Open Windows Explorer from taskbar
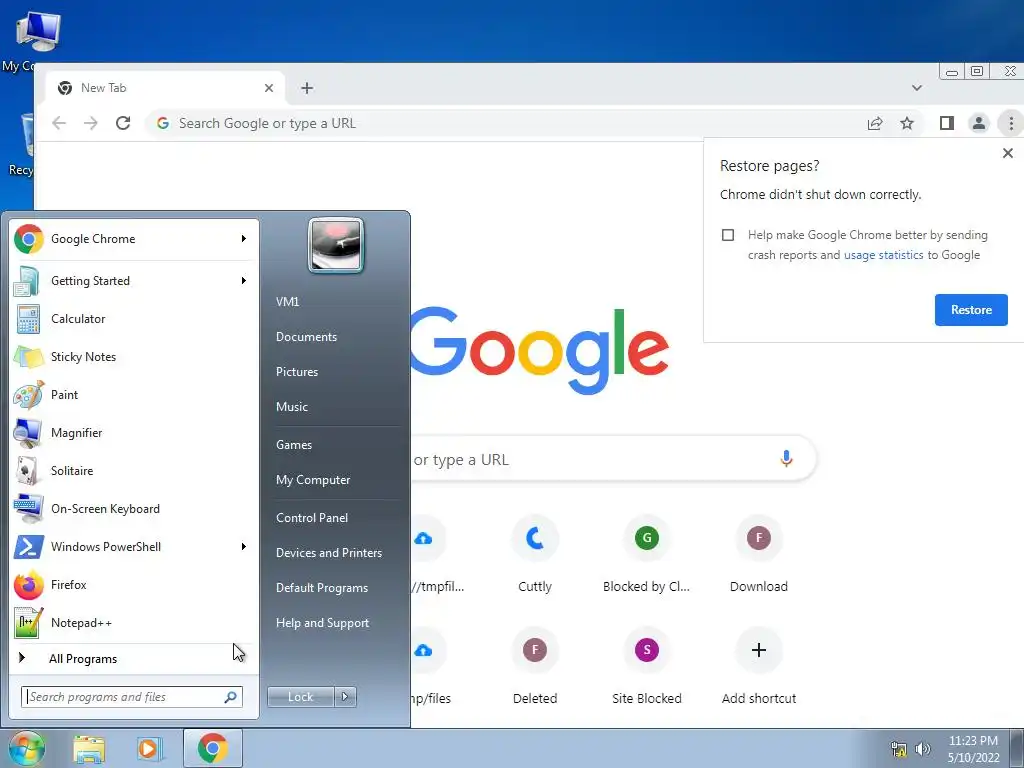 coord(89,748)
